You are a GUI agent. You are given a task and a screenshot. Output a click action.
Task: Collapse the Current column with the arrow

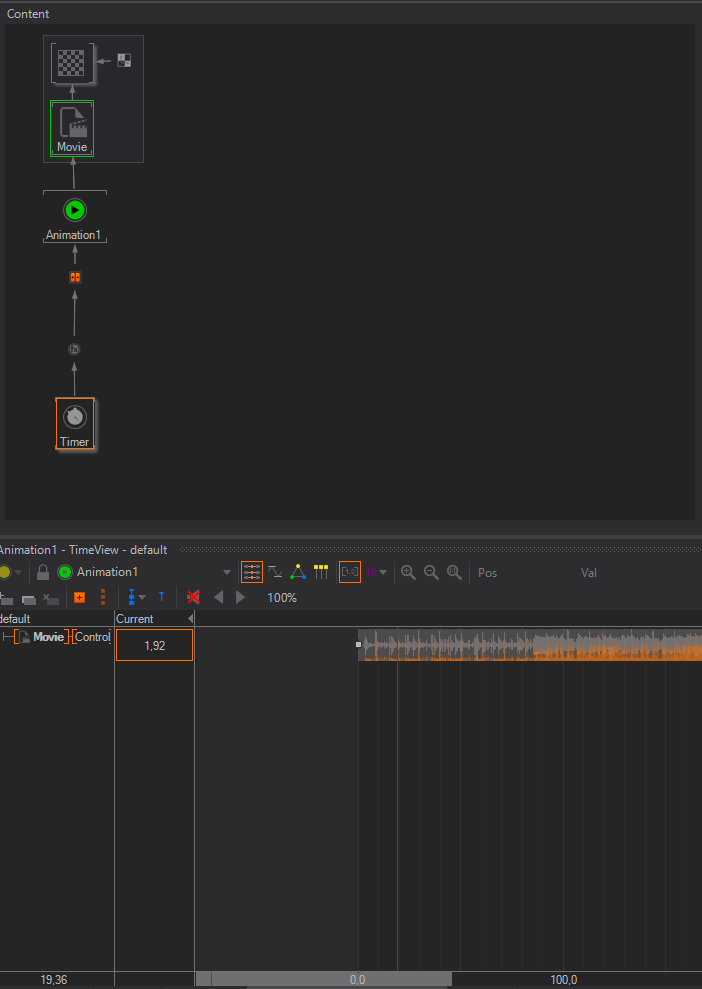click(190, 619)
